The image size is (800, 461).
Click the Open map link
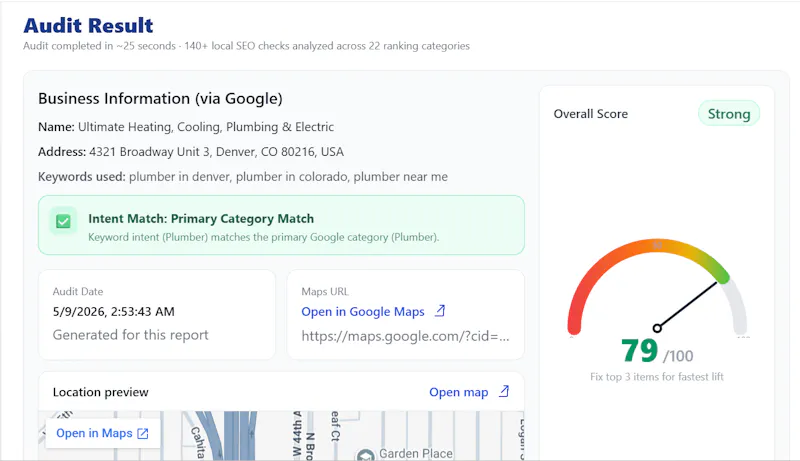coord(459,392)
